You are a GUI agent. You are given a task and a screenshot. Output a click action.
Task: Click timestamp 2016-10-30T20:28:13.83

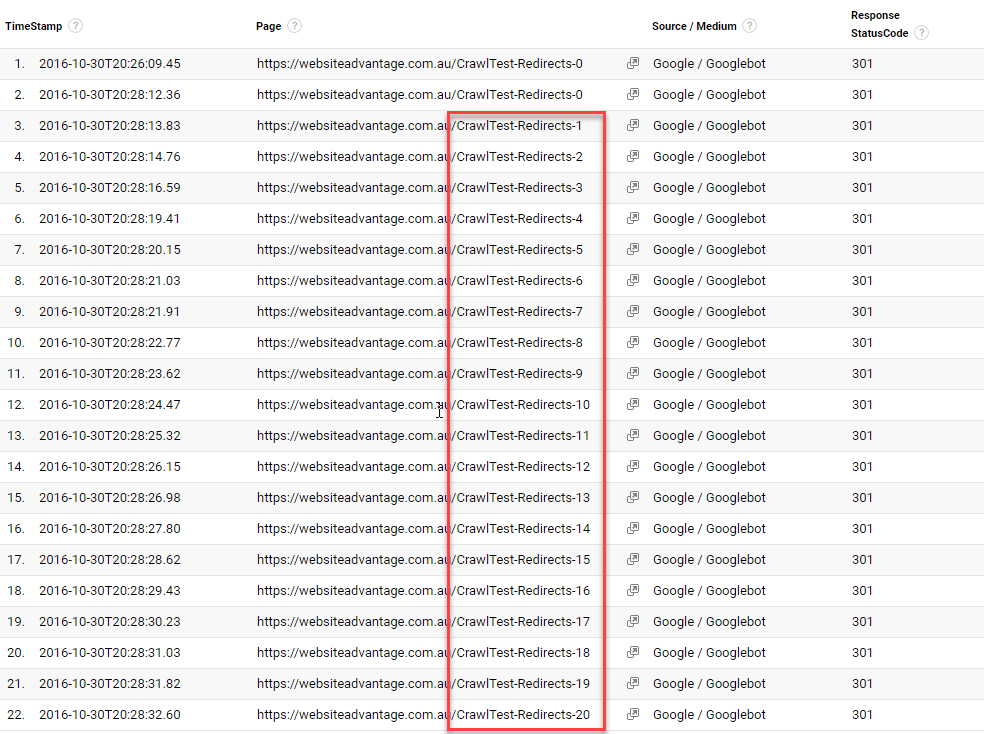tap(110, 125)
